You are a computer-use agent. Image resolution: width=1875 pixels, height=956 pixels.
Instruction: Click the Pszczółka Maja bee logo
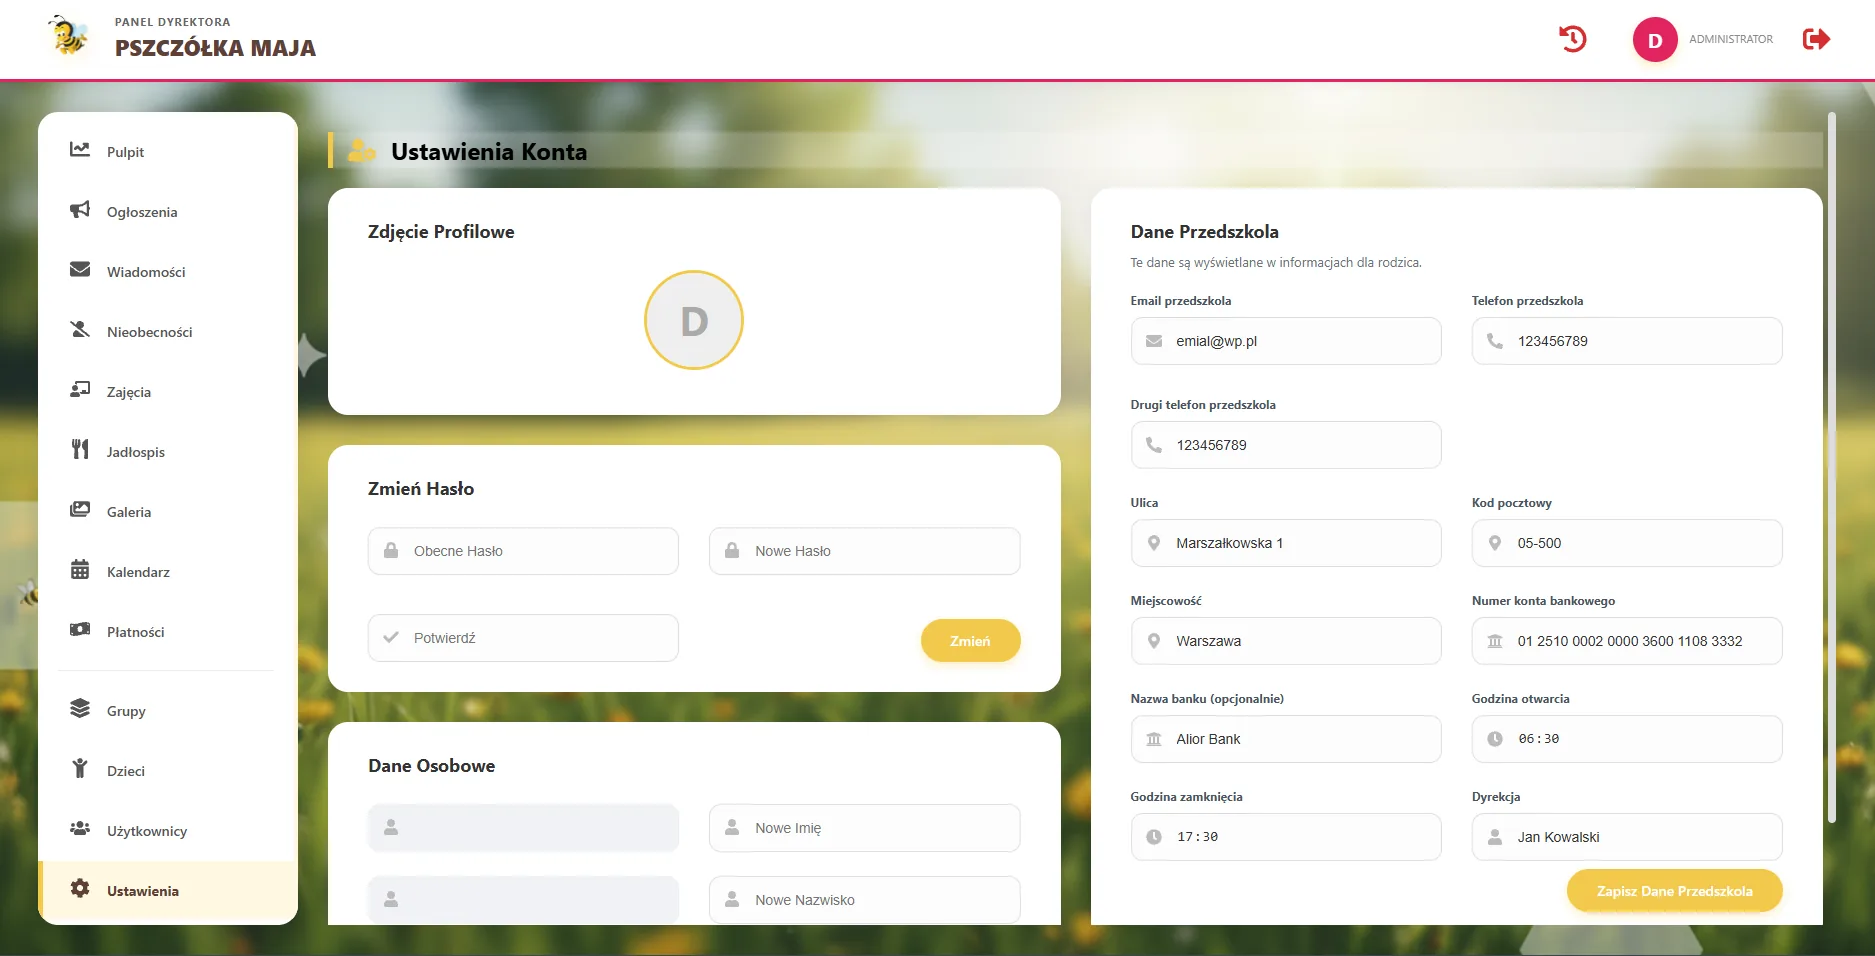pyautogui.click(x=70, y=37)
